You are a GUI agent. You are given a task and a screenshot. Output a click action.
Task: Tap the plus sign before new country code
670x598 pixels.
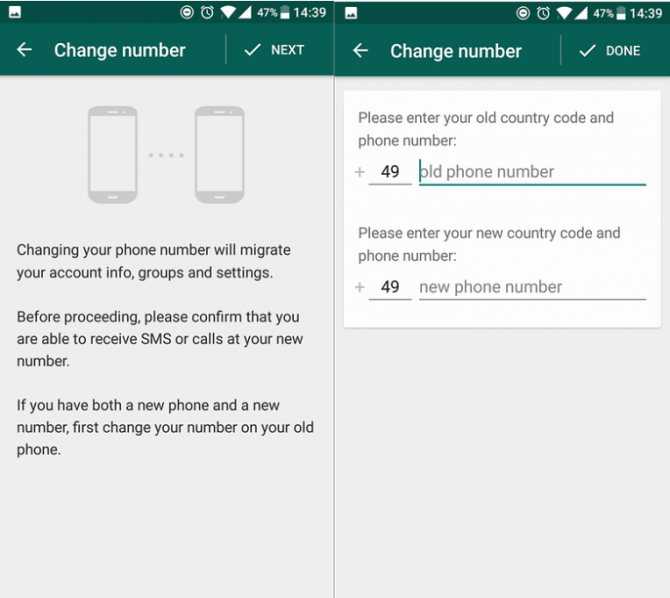point(360,287)
